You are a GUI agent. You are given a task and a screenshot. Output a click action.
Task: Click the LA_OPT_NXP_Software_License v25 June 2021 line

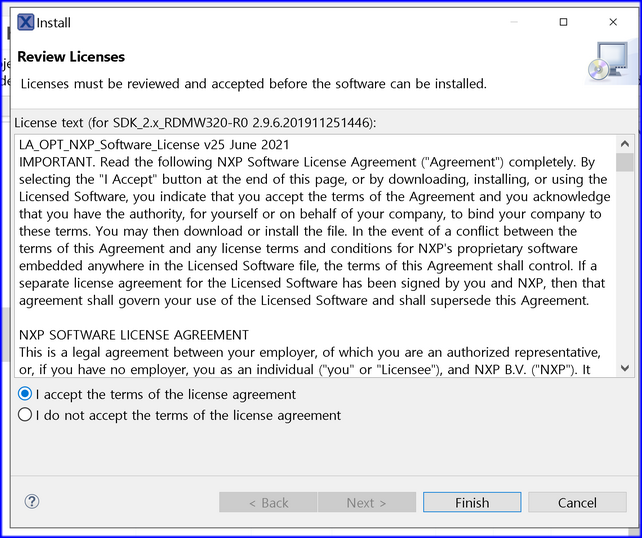(x=154, y=145)
